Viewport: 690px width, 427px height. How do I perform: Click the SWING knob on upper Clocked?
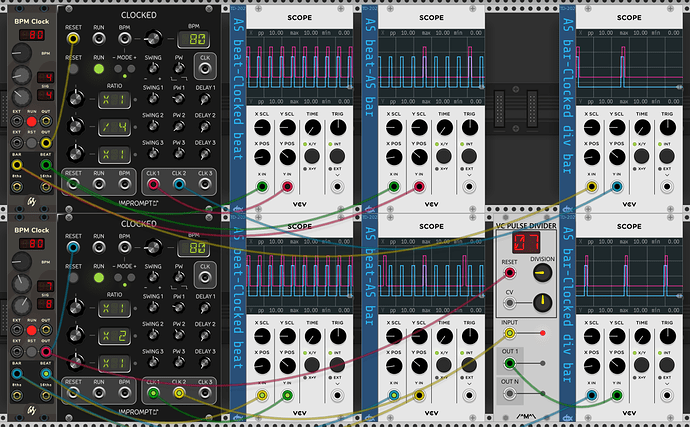[x=153, y=69]
